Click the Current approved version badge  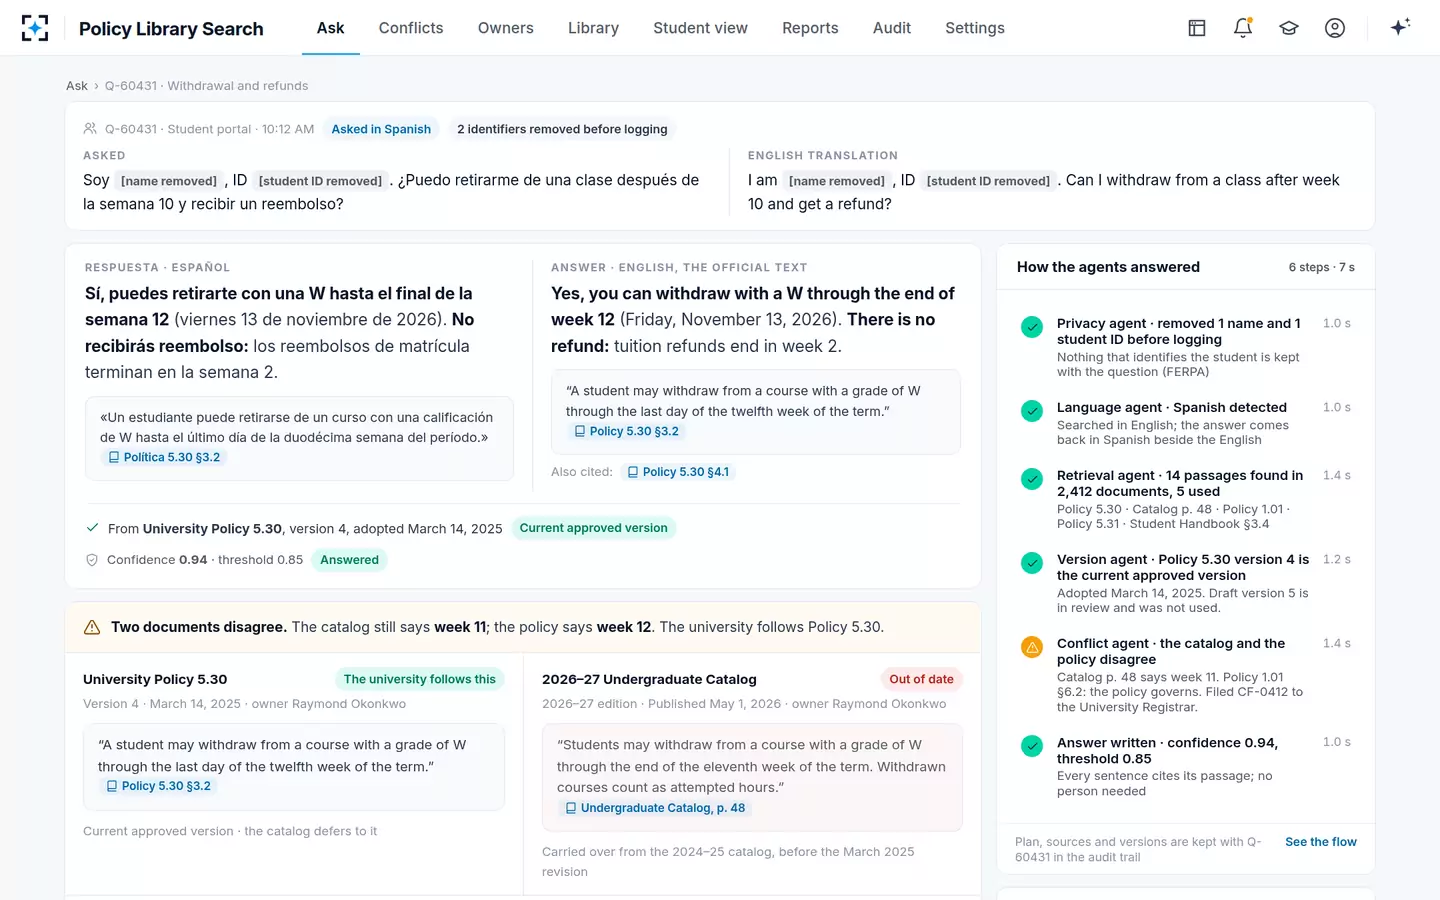pos(594,528)
